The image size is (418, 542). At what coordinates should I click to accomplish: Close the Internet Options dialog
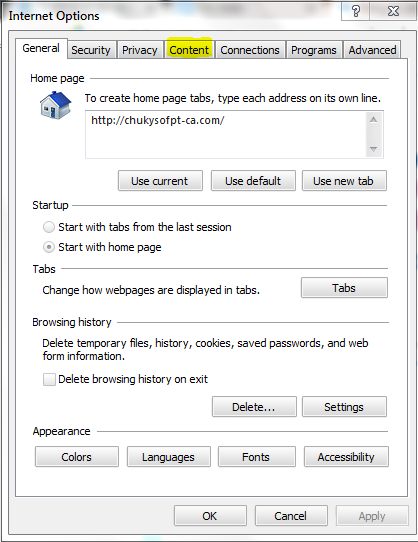(393, 11)
